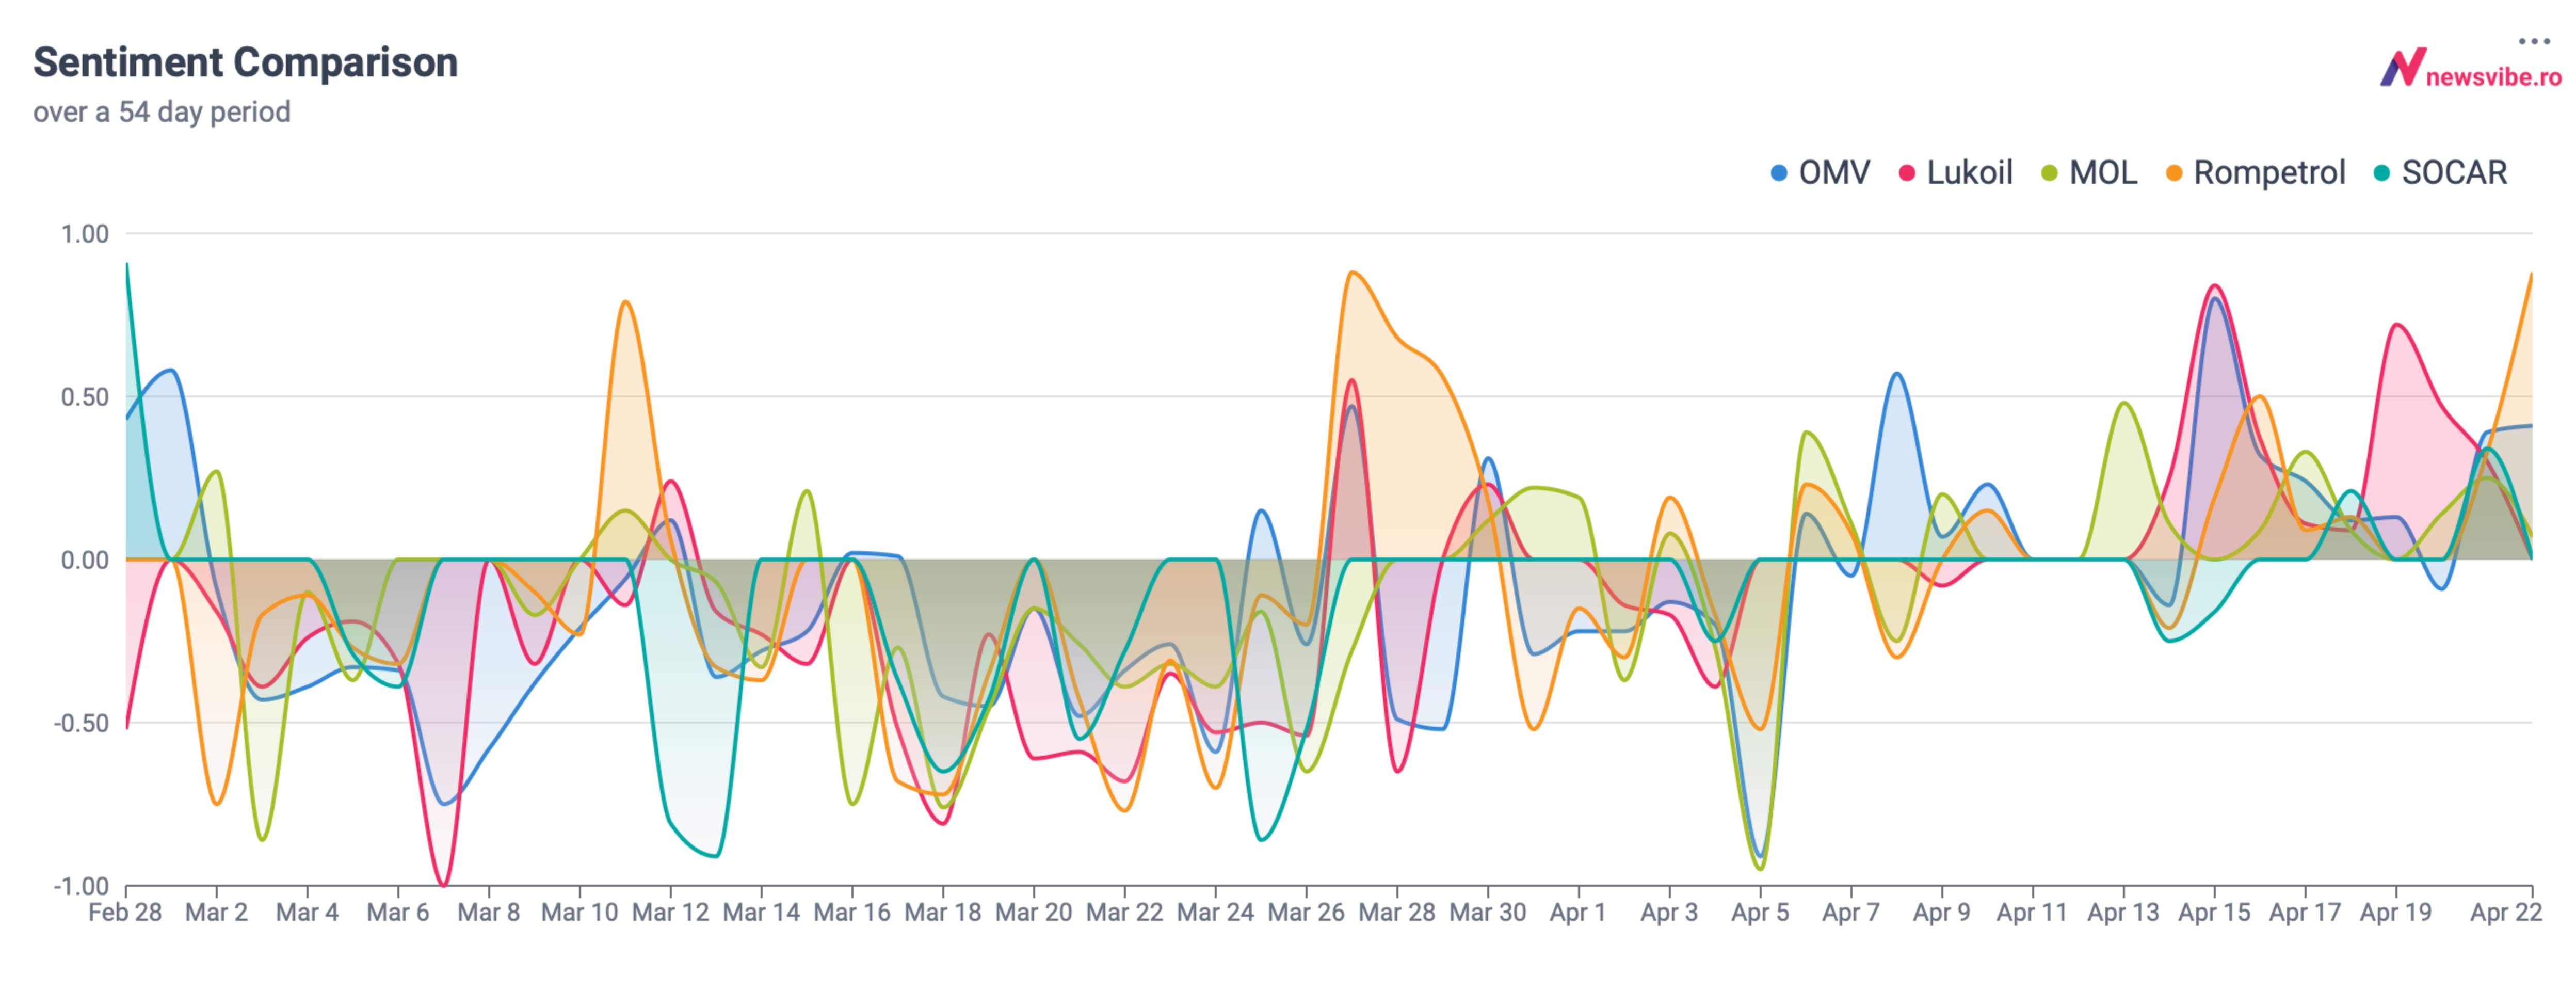Click the -1.00 y-axis label

[x=81, y=886]
